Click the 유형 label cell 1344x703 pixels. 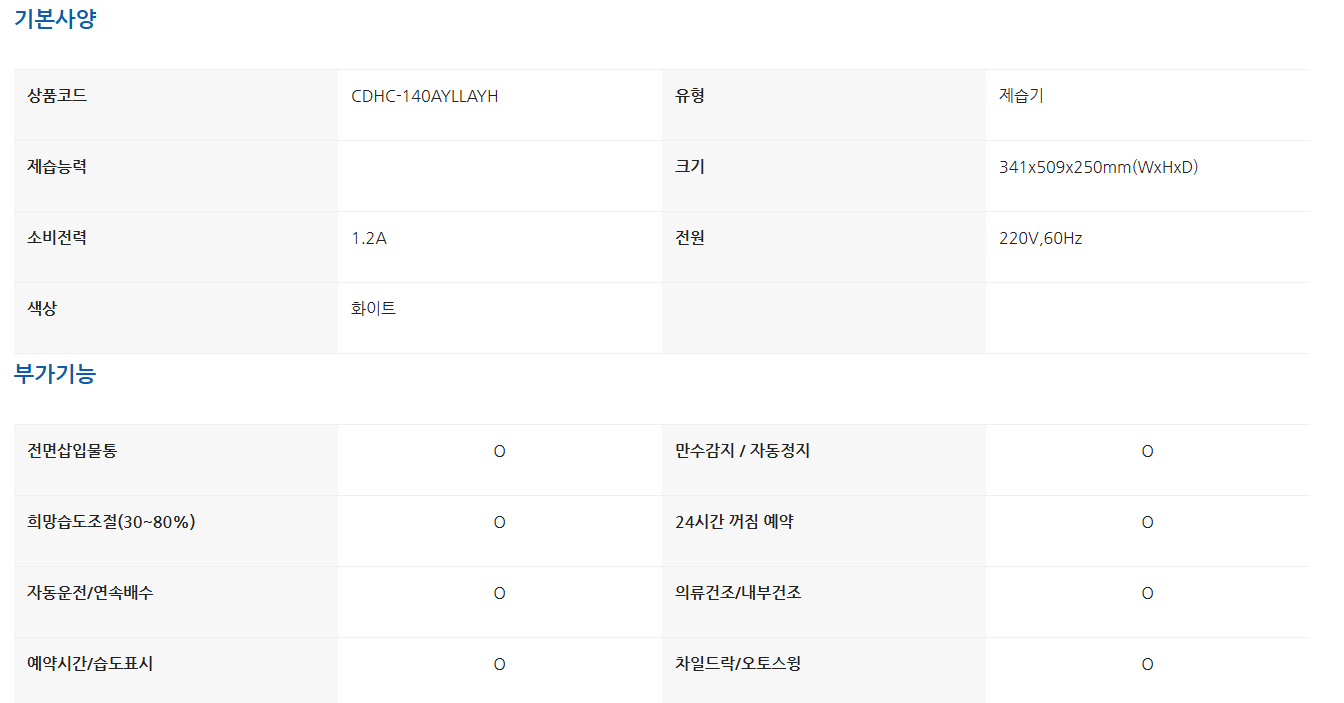coord(690,97)
